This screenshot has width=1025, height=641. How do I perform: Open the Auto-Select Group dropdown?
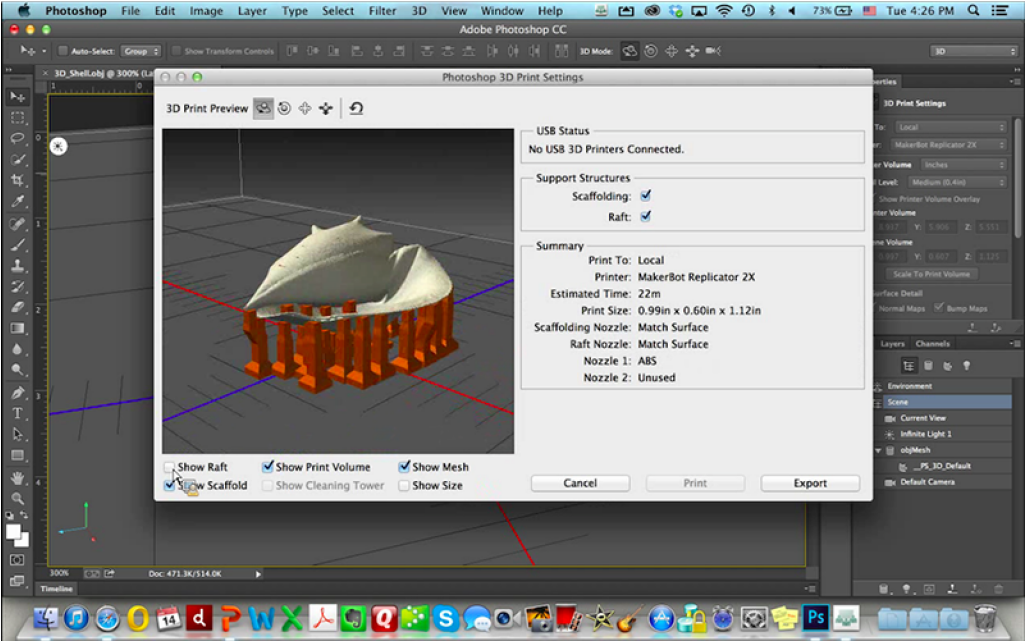[x=141, y=51]
